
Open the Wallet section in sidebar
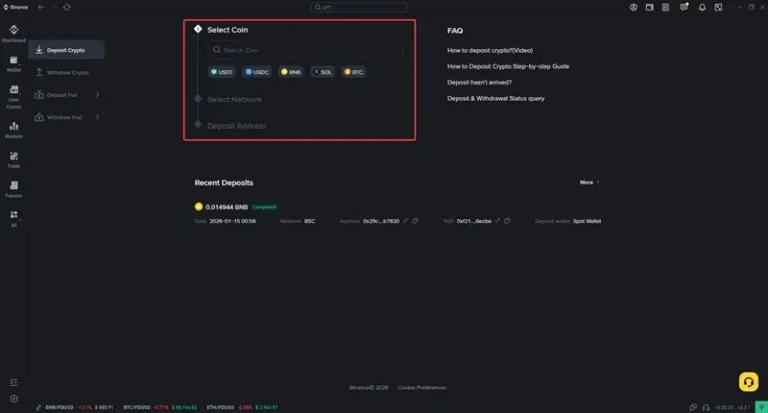pos(14,64)
